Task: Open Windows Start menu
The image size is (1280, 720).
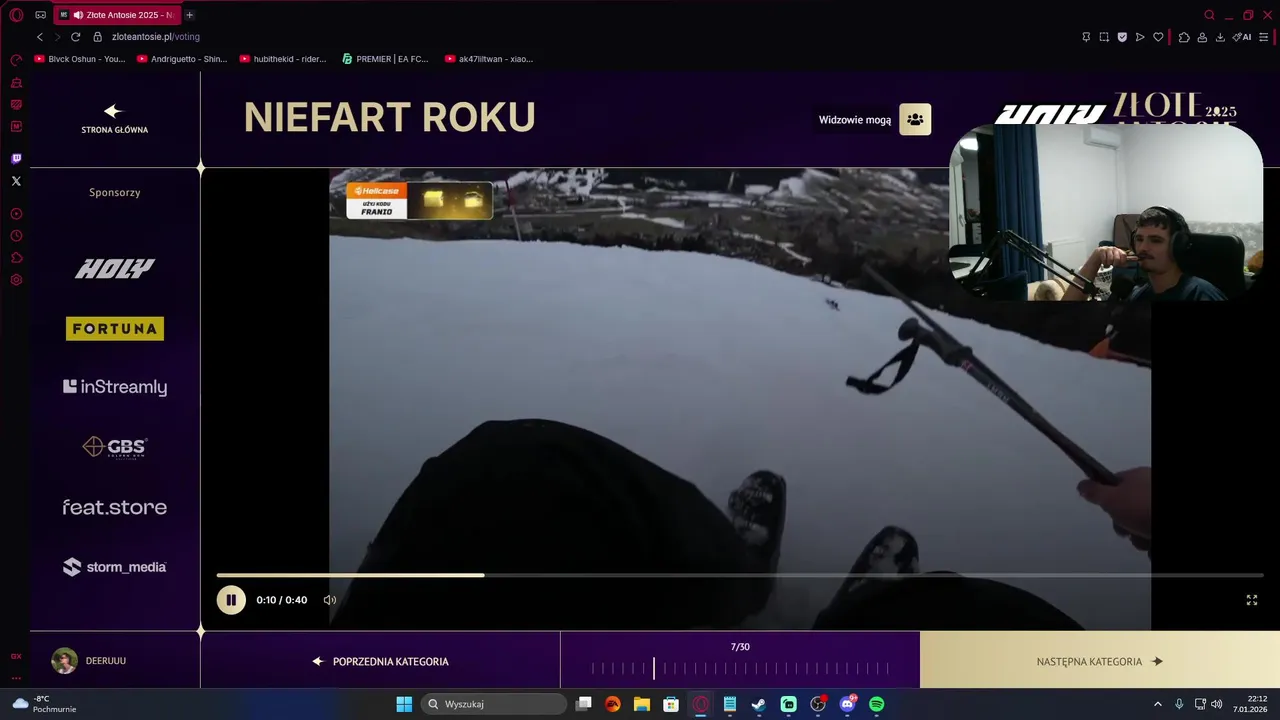Action: click(x=404, y=704)
